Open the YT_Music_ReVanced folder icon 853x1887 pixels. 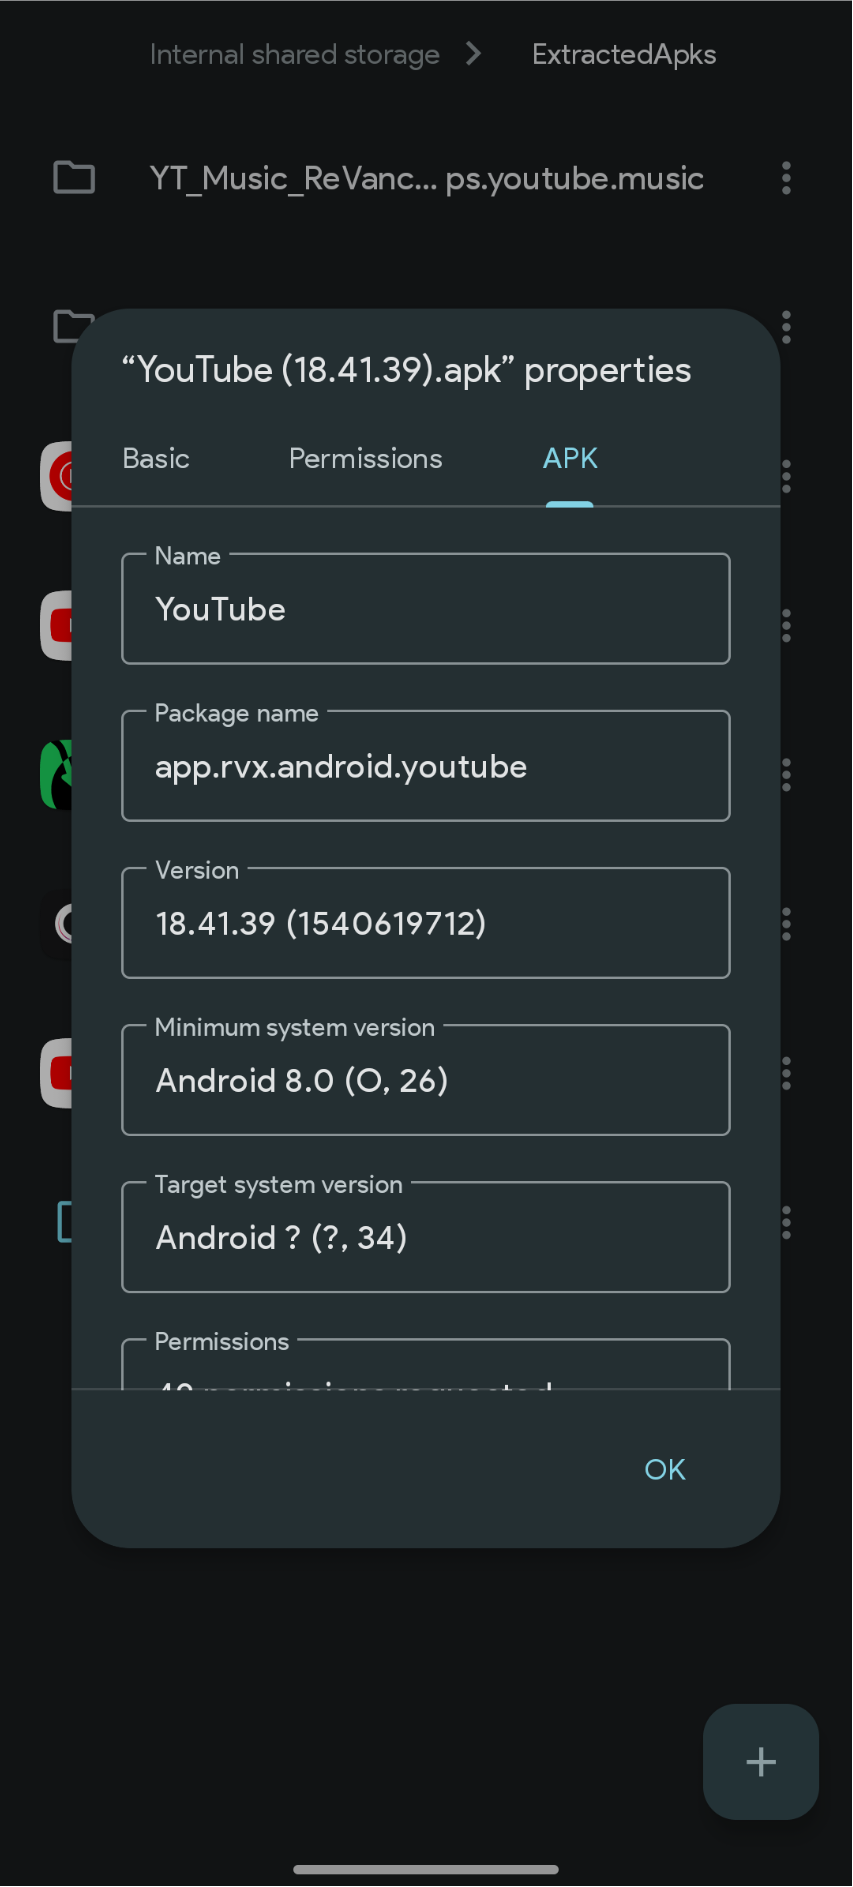point(72,178)
